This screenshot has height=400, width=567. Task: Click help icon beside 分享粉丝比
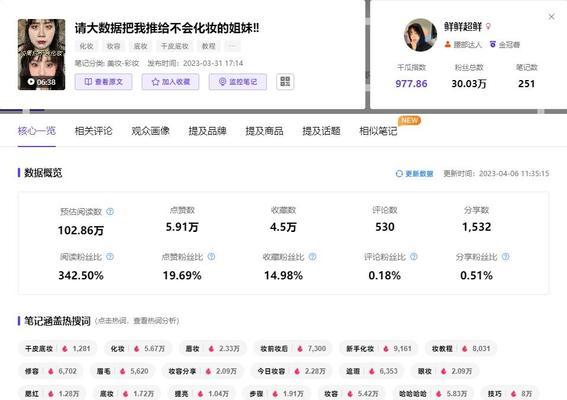tap(506, 257)
